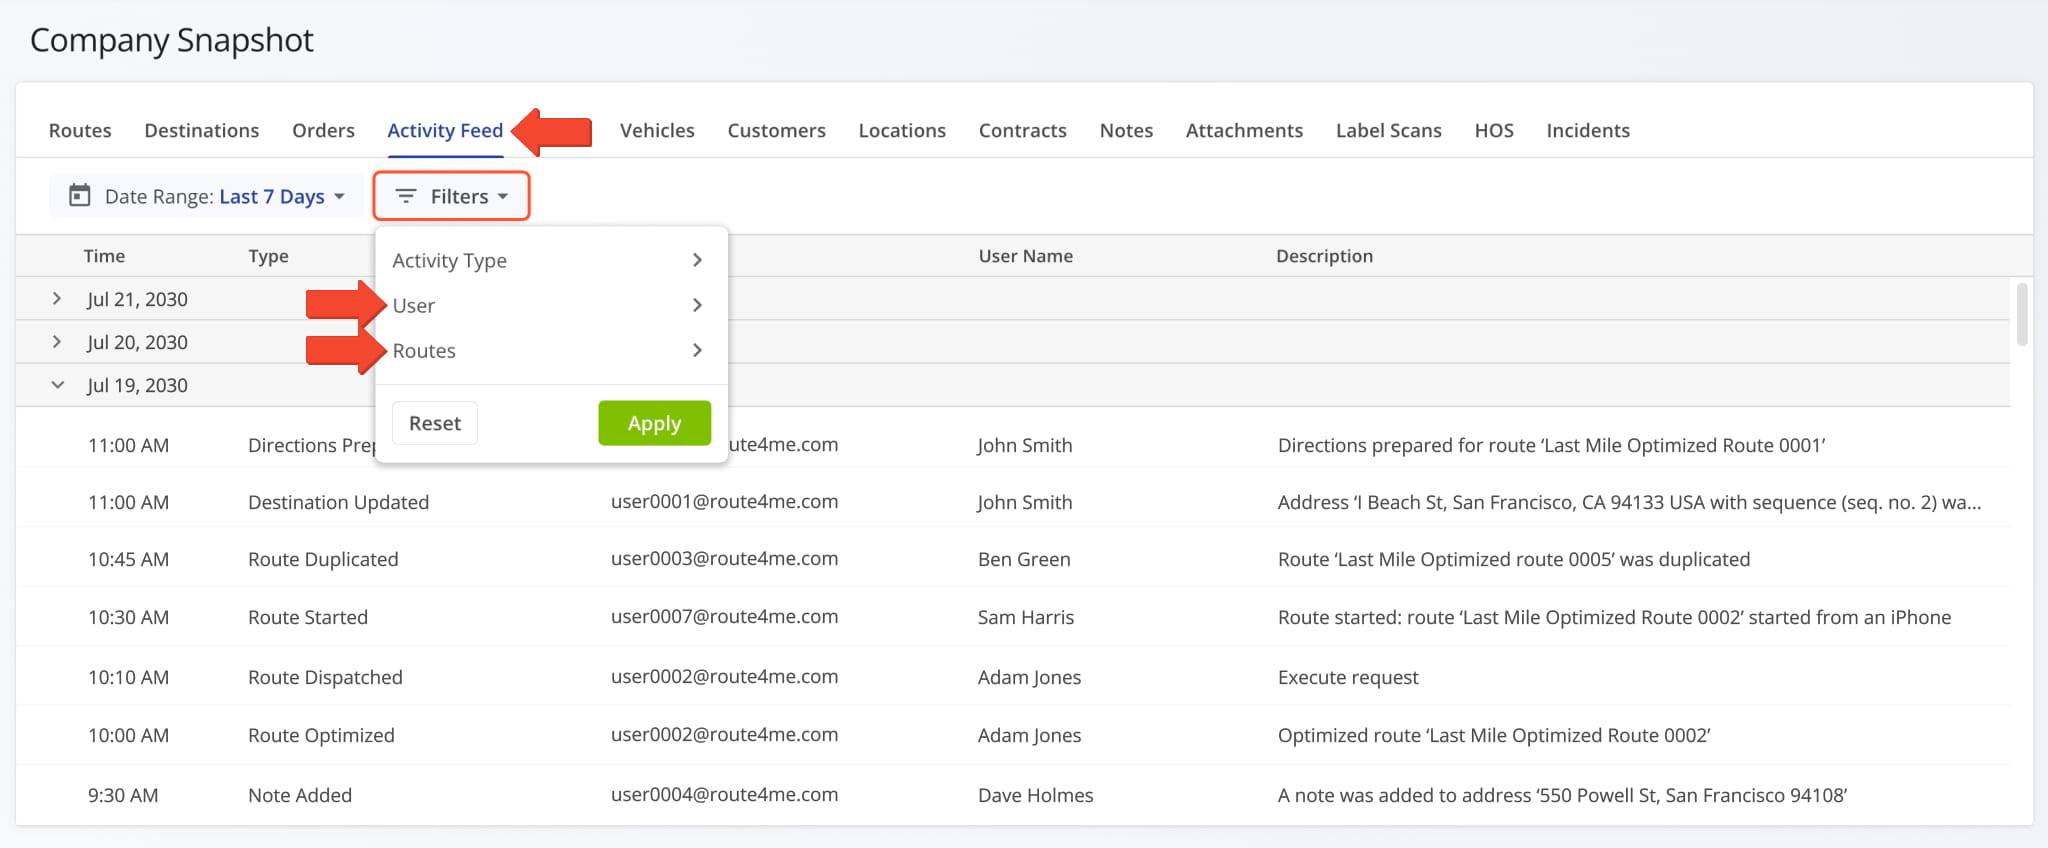Open the Customers tab
Screen dimensions: 2048x848
click(x=776, y=130)
